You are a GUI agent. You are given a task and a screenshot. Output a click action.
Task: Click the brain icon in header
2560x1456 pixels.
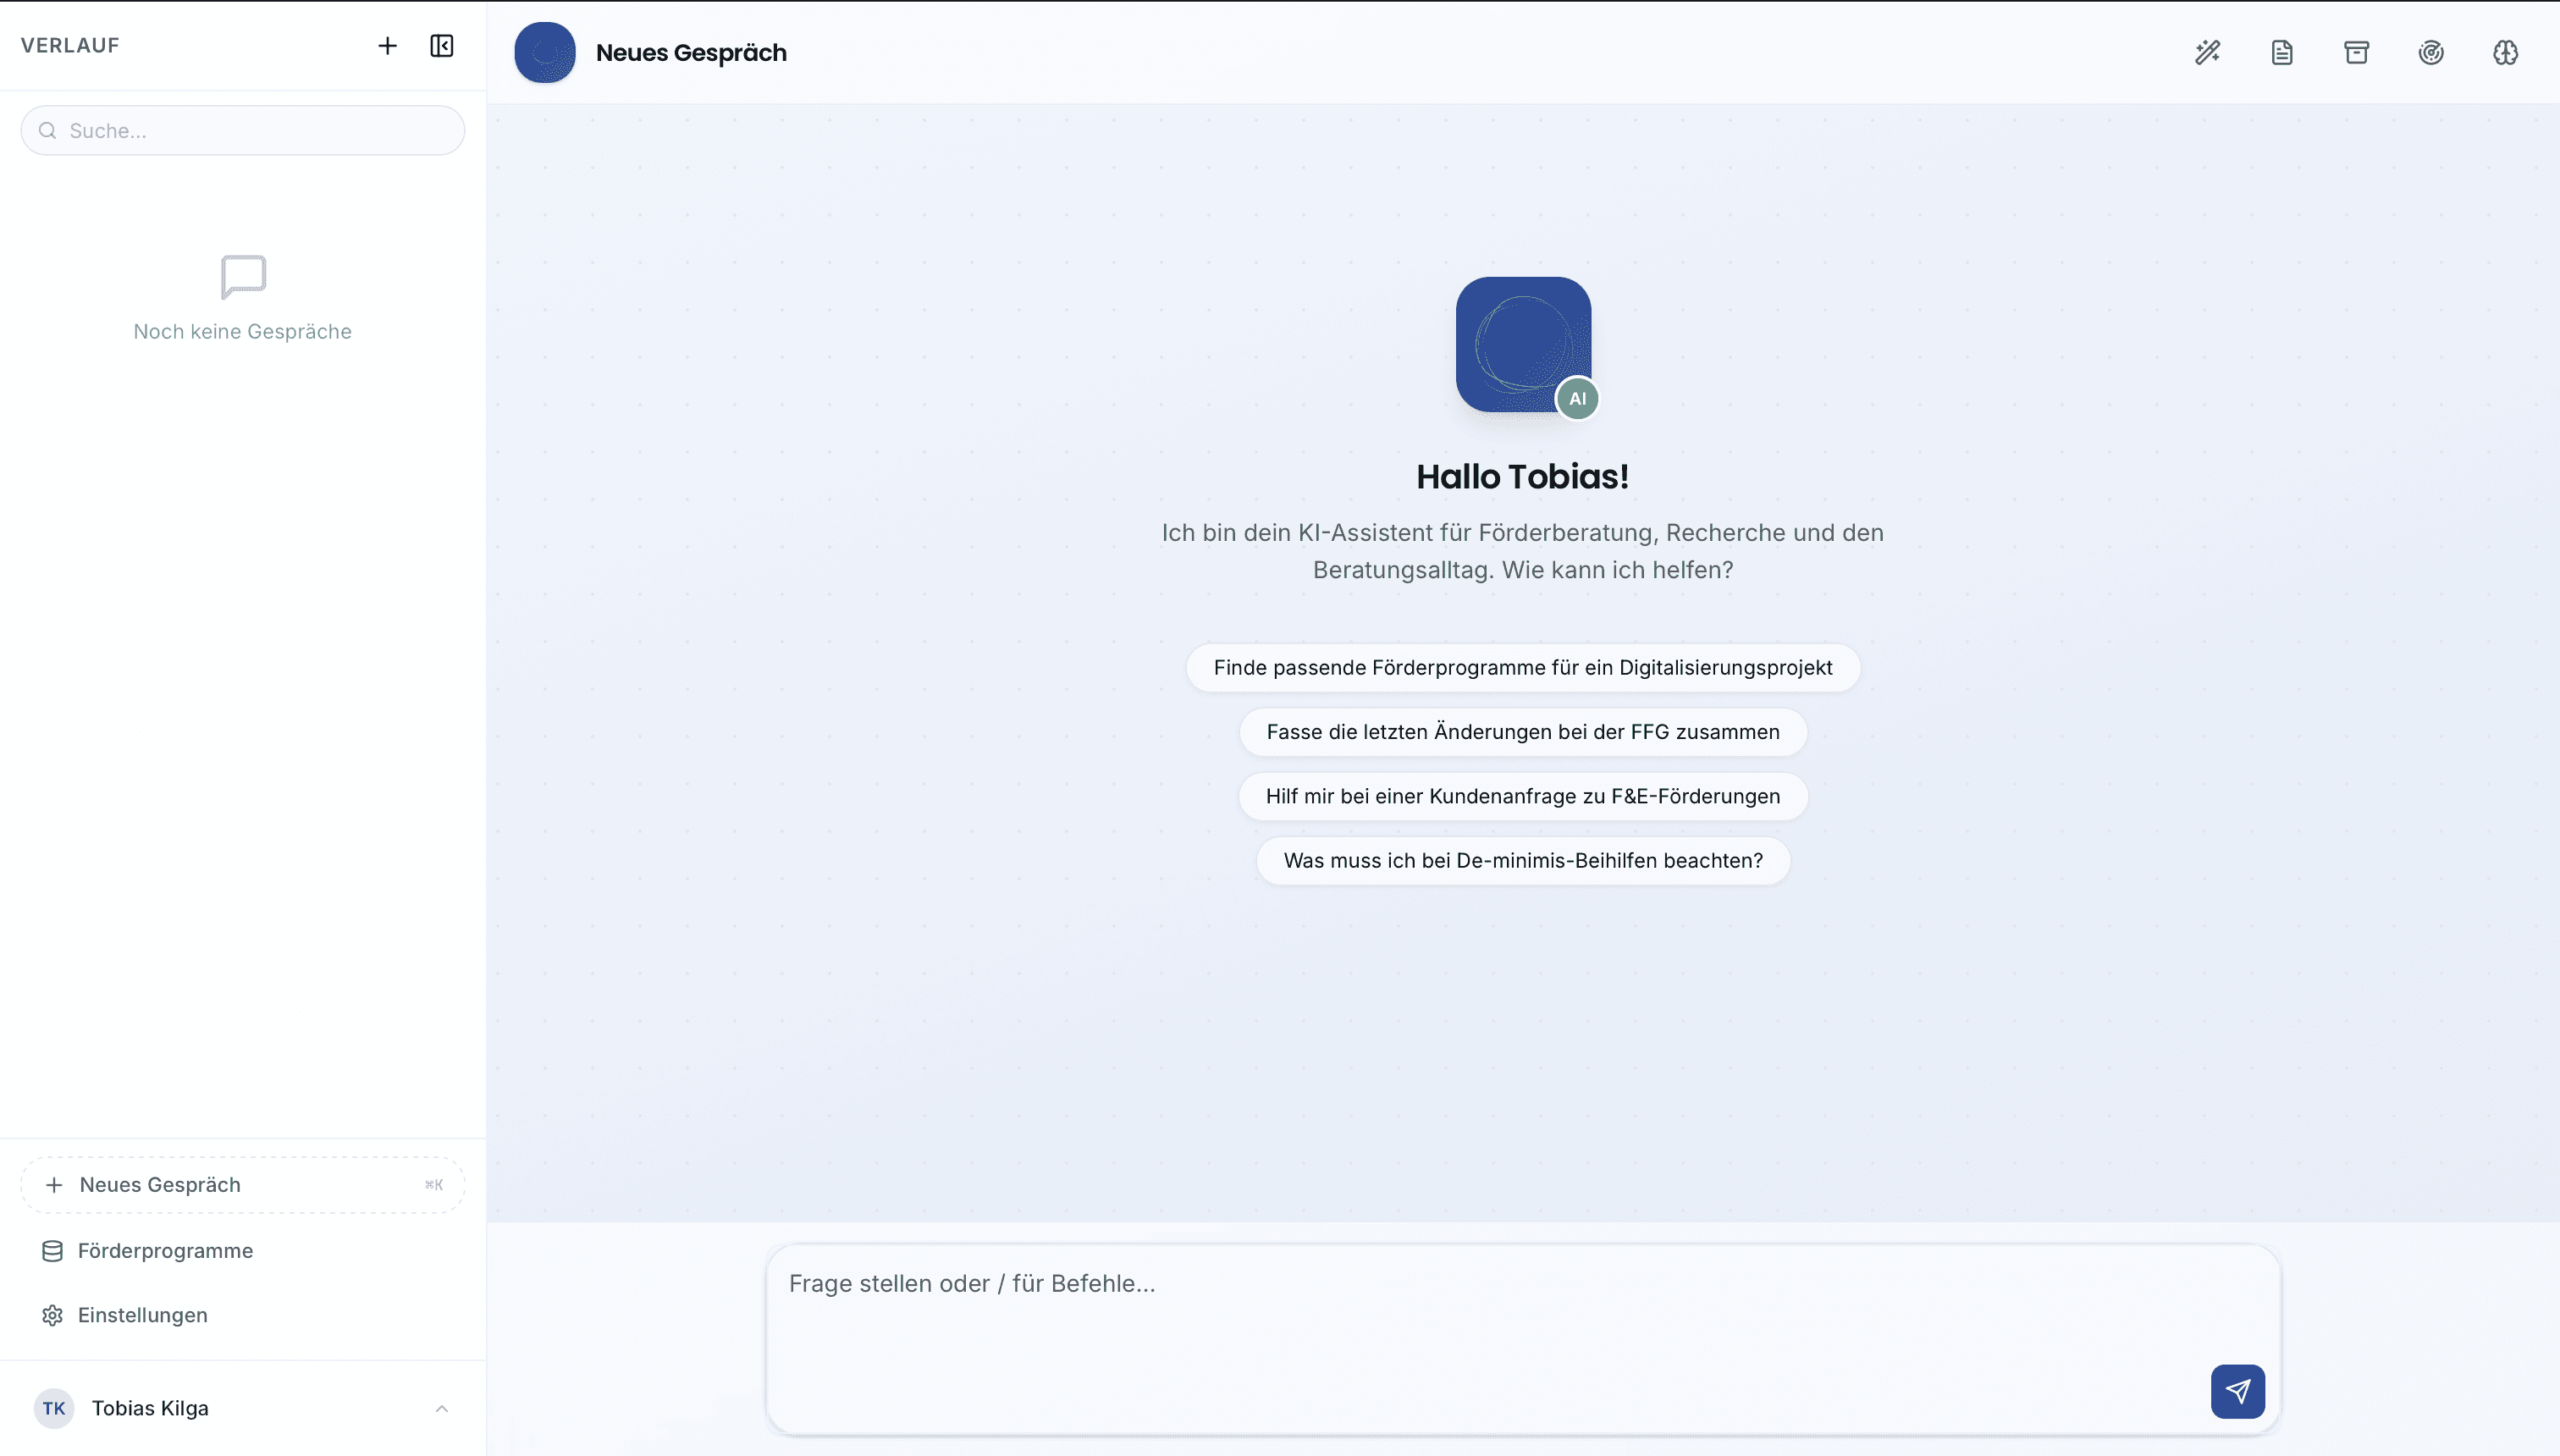pos(2505,52)
